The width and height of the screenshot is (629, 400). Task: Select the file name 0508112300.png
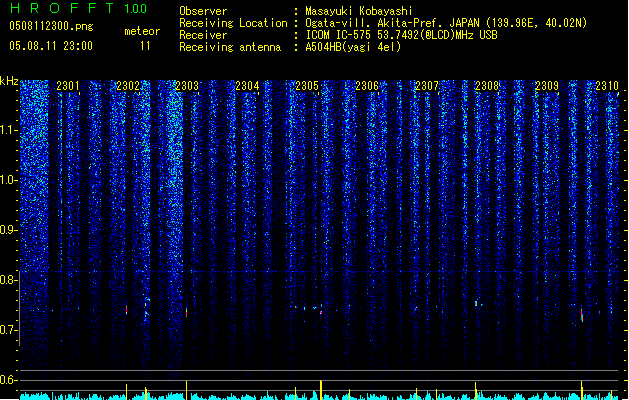(51, 26)
